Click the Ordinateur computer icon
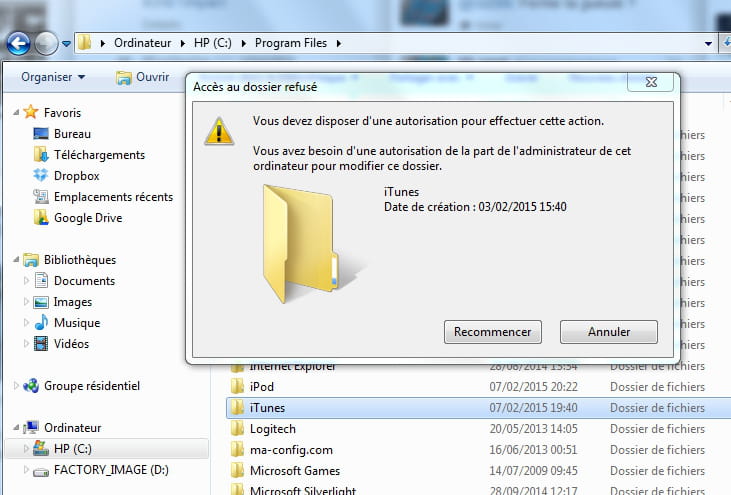731x495 pixels. click(x=31, y=427)
